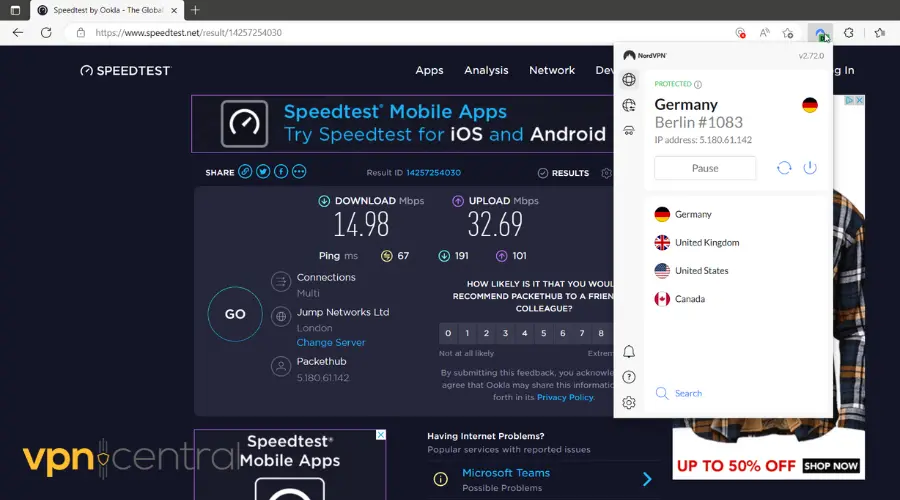Open tracking prevention icon in address bar
The width and height of the screenshot is (900, 500).
[740, 33]
